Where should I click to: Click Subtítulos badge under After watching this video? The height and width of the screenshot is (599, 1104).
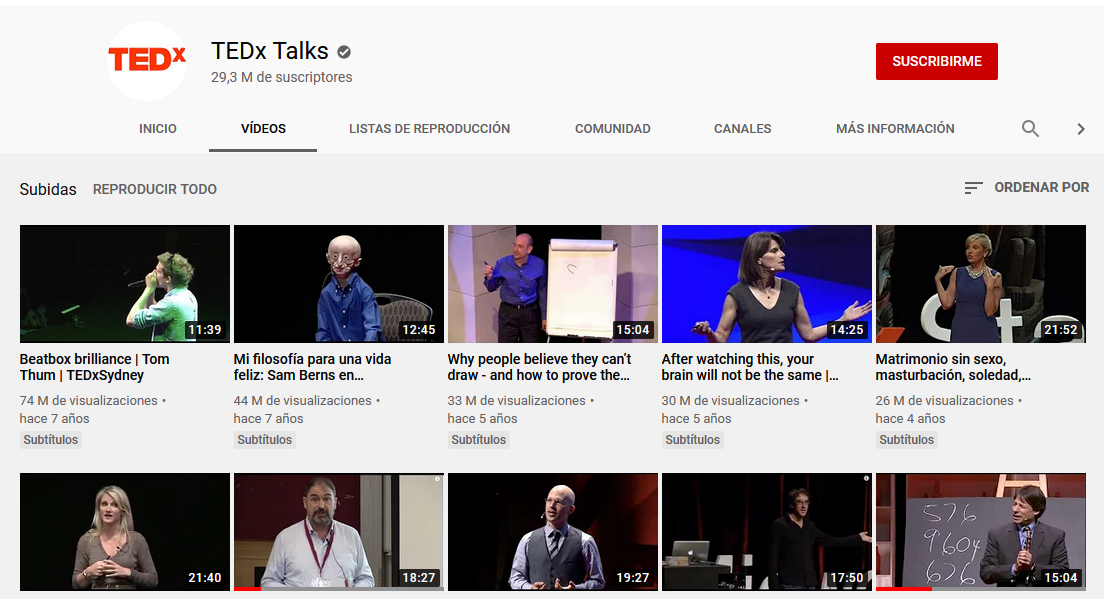point(693,440)
